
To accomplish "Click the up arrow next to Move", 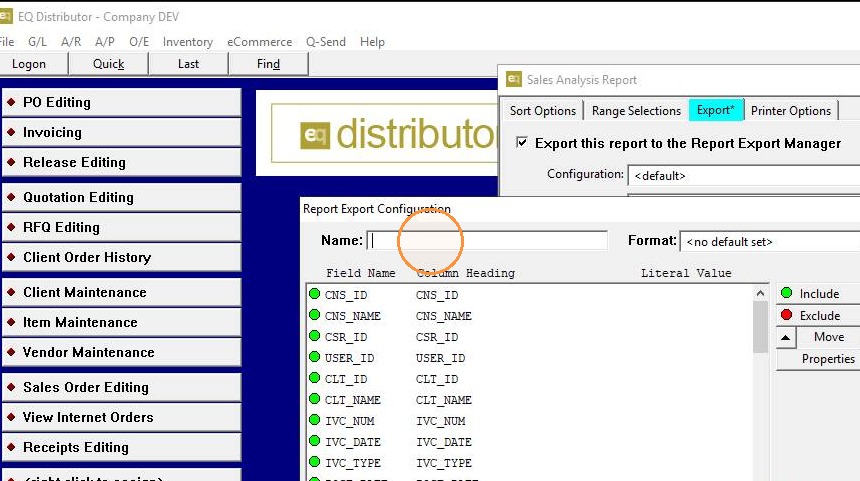I will pos(785,337).
